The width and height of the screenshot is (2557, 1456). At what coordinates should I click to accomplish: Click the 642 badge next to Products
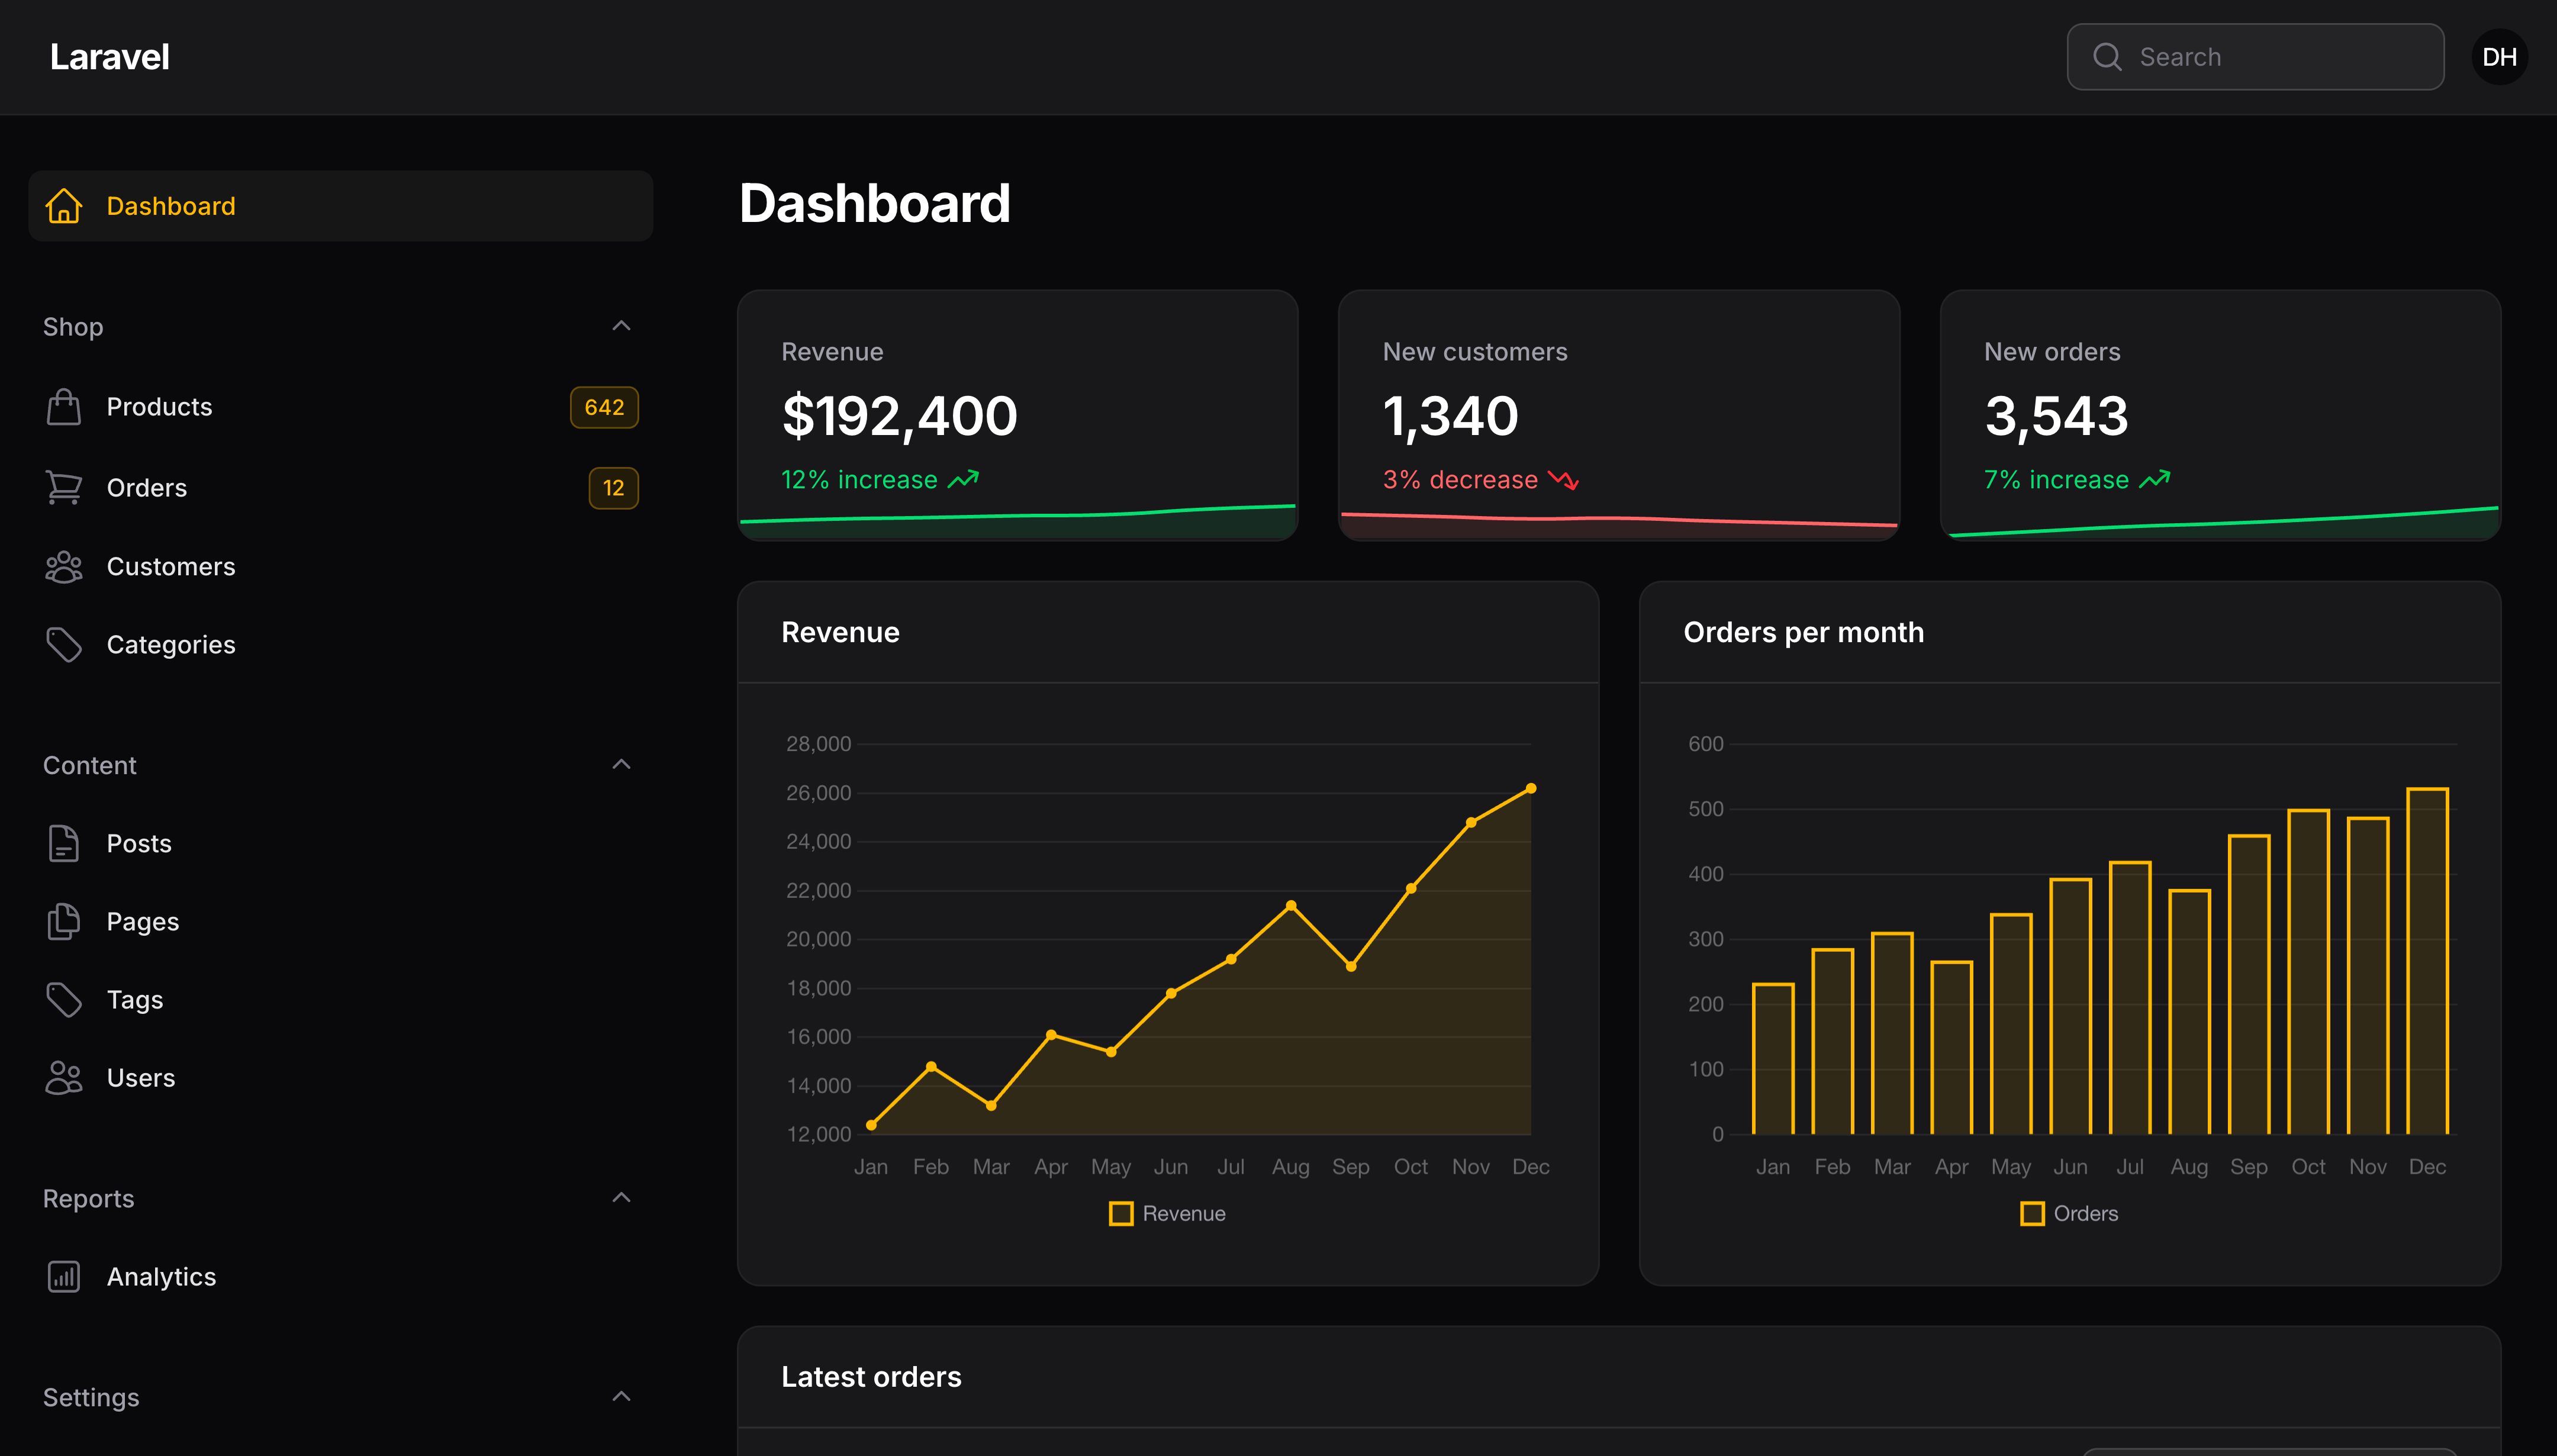coord(604,407)
